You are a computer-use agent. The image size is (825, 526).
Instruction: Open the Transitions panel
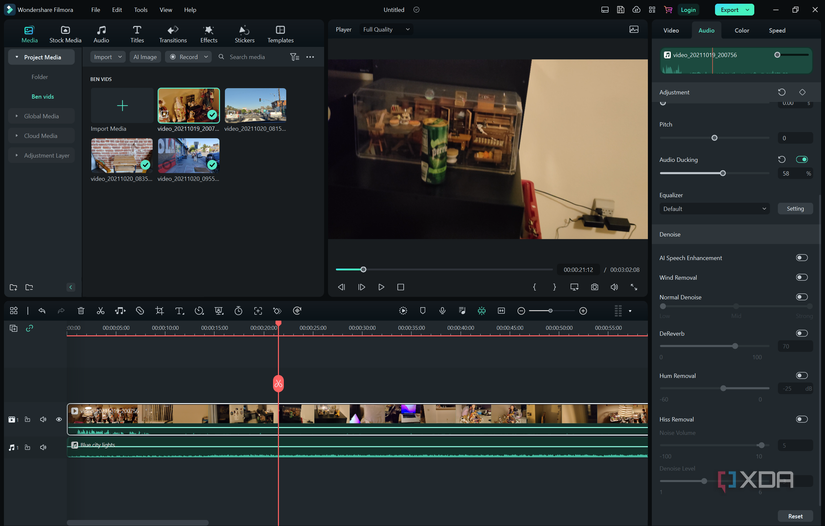click(173, 34)
